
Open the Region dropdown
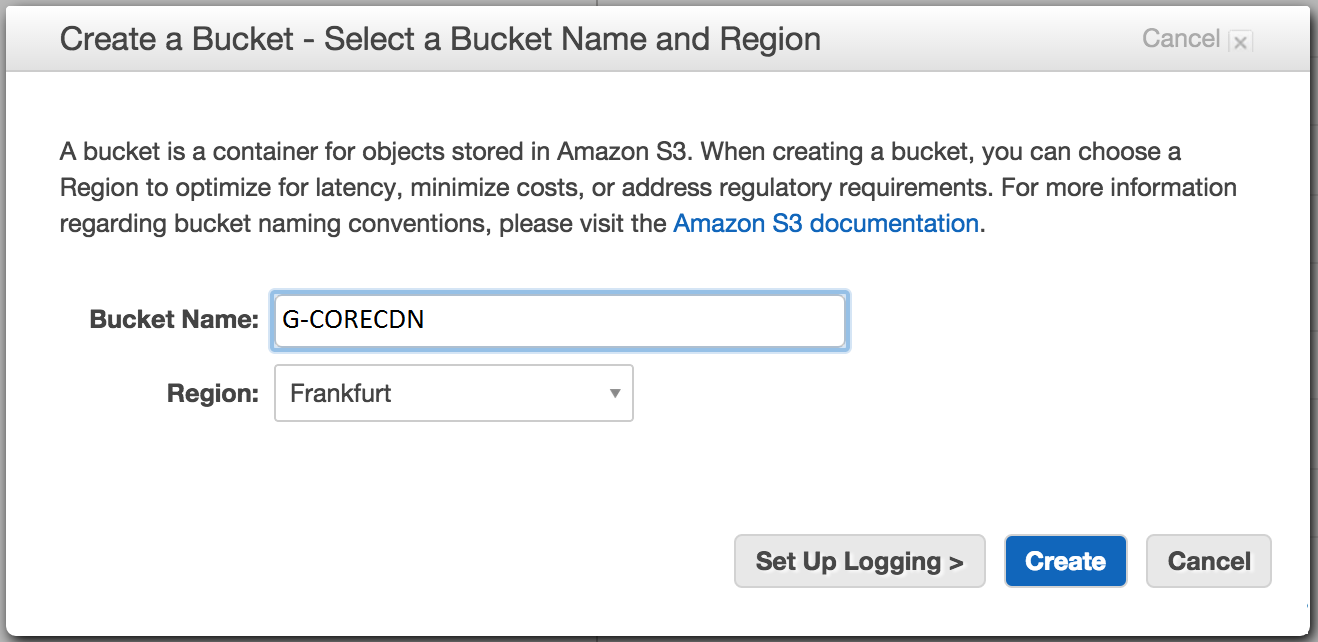453,393
